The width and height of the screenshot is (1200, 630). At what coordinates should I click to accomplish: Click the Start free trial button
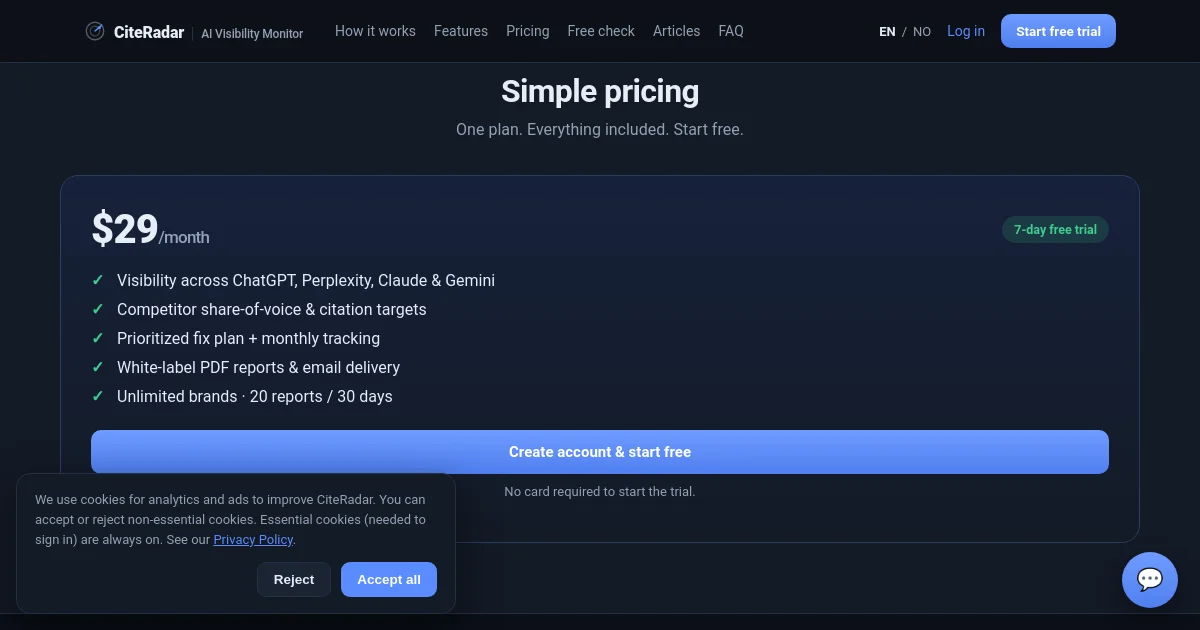pyautogui.click(x=1058, y=31)
